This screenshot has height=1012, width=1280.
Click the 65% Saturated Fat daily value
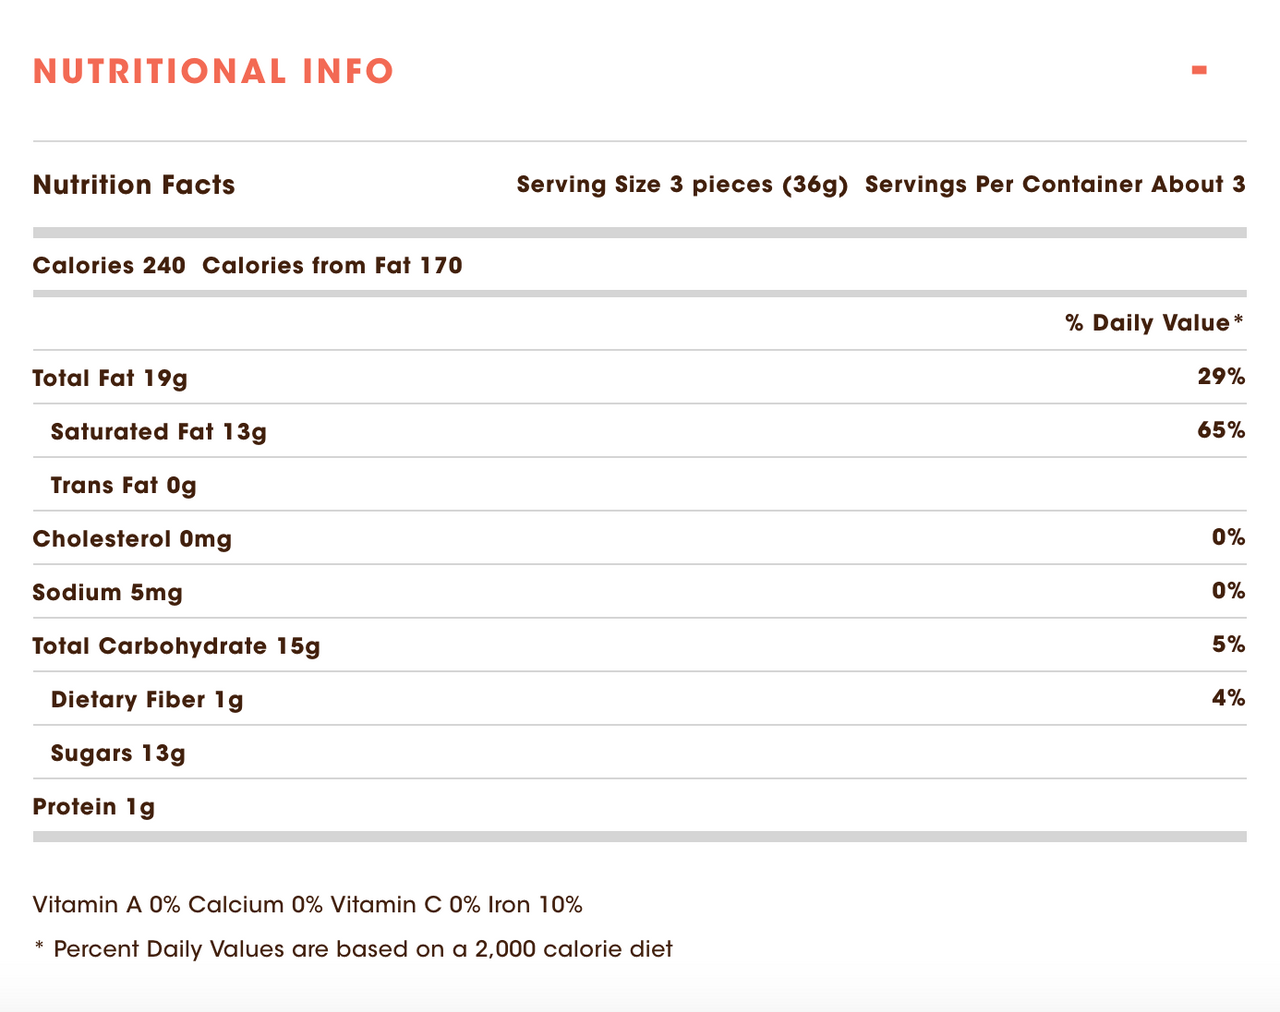pos(1221,431)
